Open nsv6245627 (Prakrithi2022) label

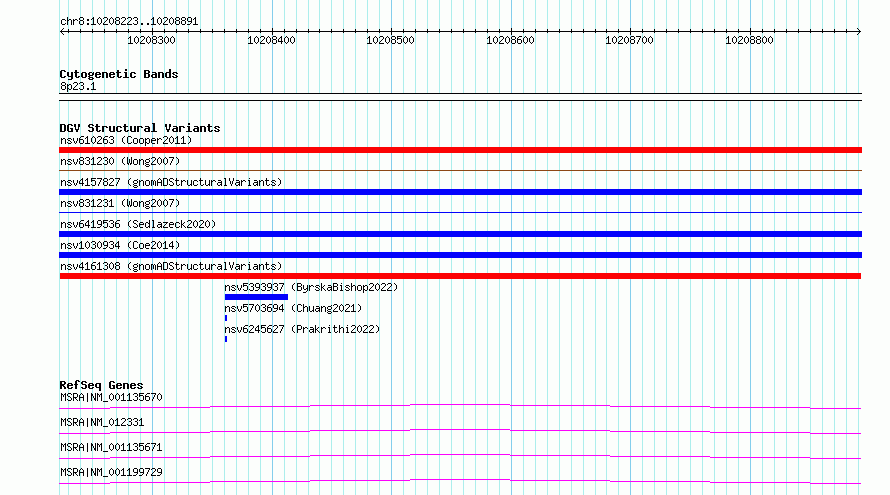(302, 329)
